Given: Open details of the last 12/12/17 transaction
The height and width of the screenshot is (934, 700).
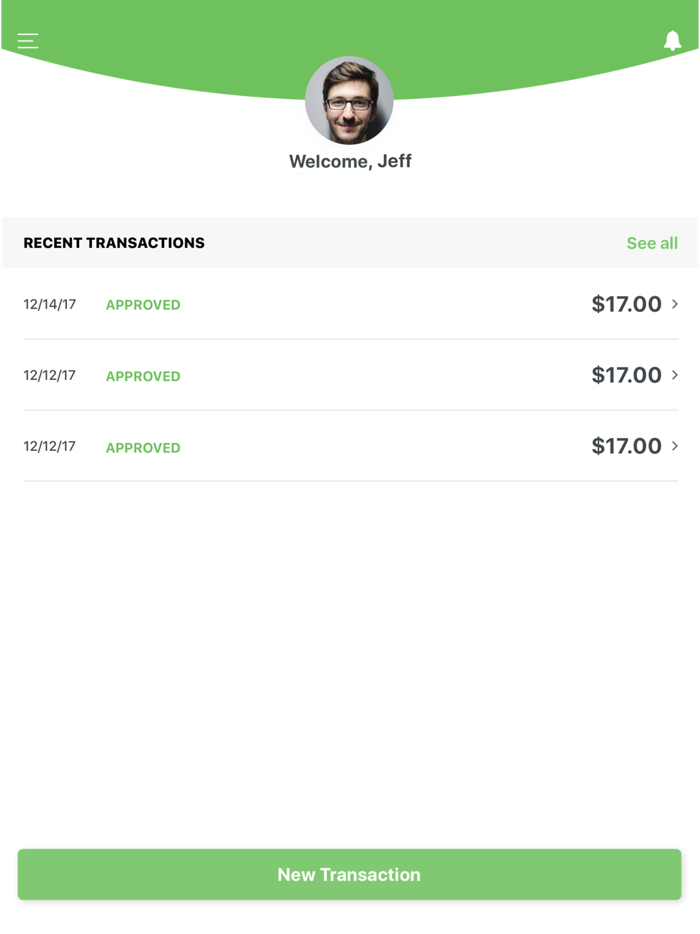Looking at the screenshot, I should pos(676,446).
